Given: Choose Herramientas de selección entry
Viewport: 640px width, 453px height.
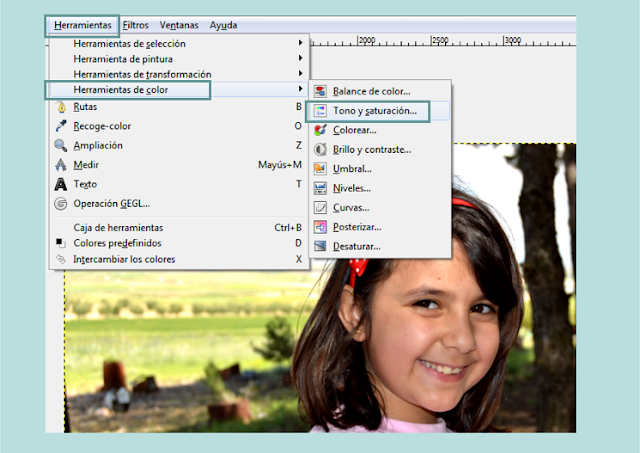Looking at the screenshot, I should [x=178, y=43].
